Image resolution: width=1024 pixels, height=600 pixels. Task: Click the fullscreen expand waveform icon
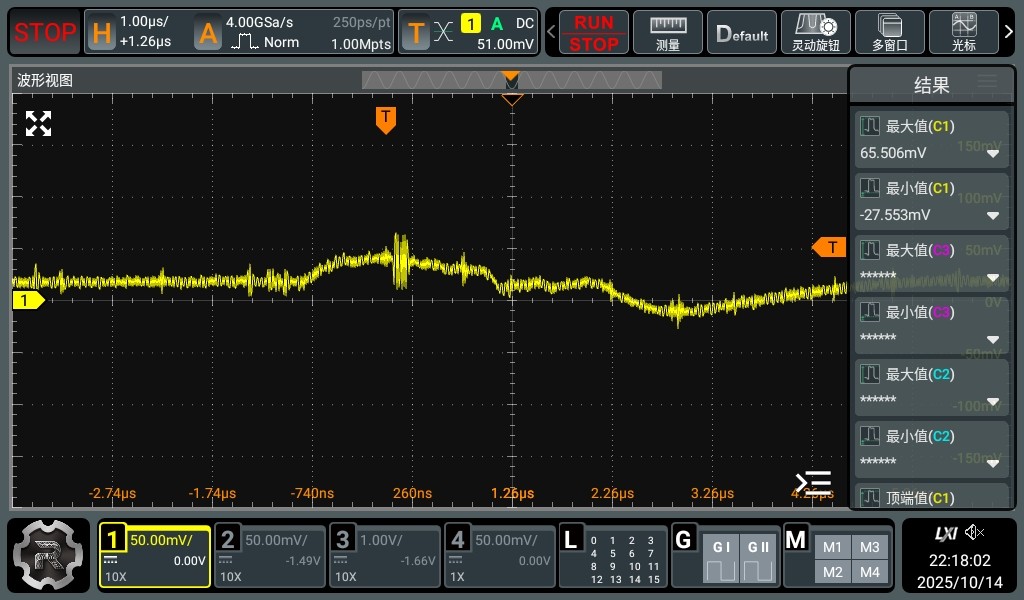click(38, 124)
